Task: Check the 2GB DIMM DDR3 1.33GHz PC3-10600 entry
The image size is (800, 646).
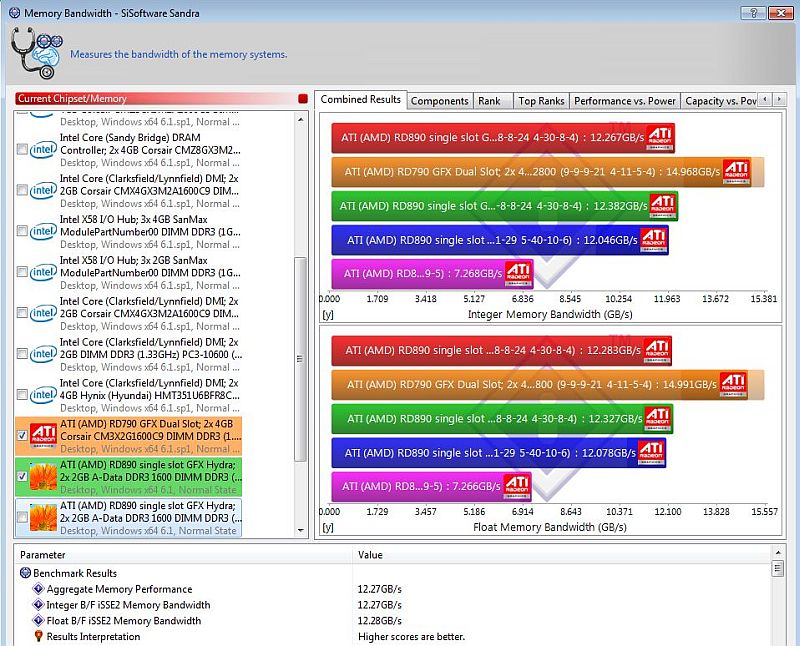Action: (x=22, y=353)
